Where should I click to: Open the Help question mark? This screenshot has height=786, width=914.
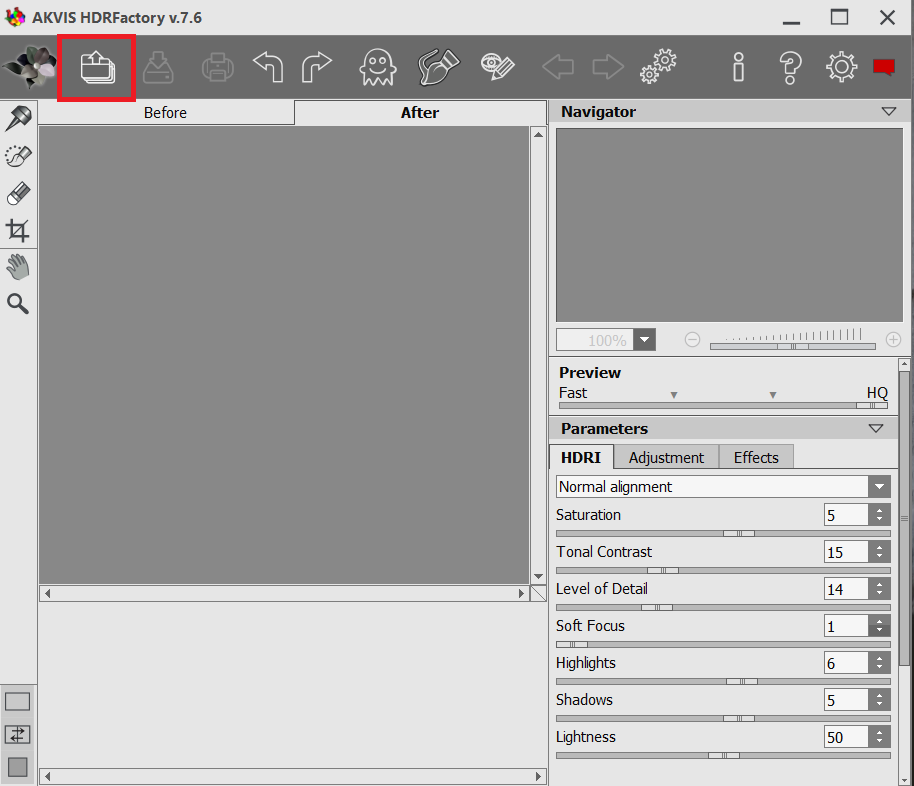(790, 67)
